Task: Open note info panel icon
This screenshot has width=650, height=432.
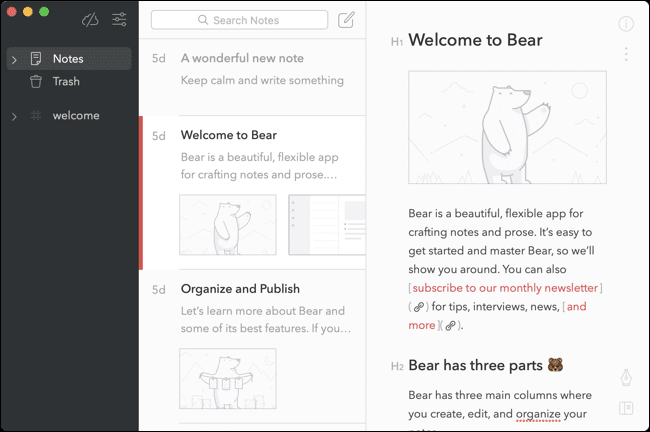Action: point(626,24)
